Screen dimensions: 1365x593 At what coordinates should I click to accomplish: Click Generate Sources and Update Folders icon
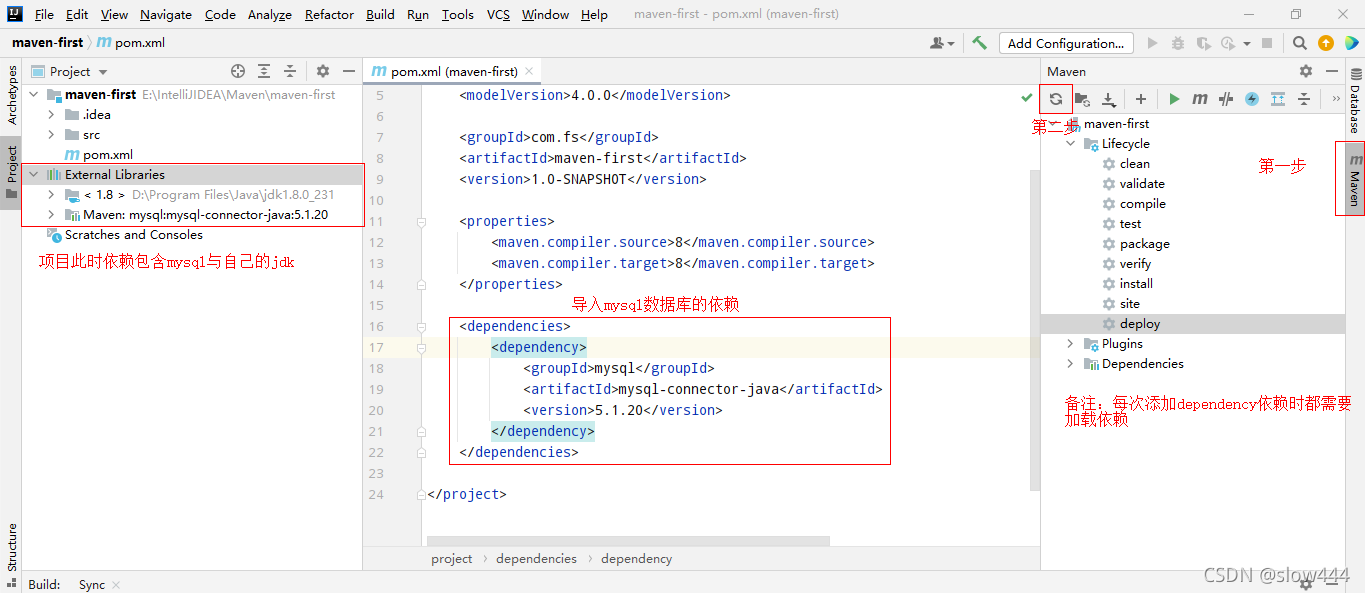(x=1082, y=99)
